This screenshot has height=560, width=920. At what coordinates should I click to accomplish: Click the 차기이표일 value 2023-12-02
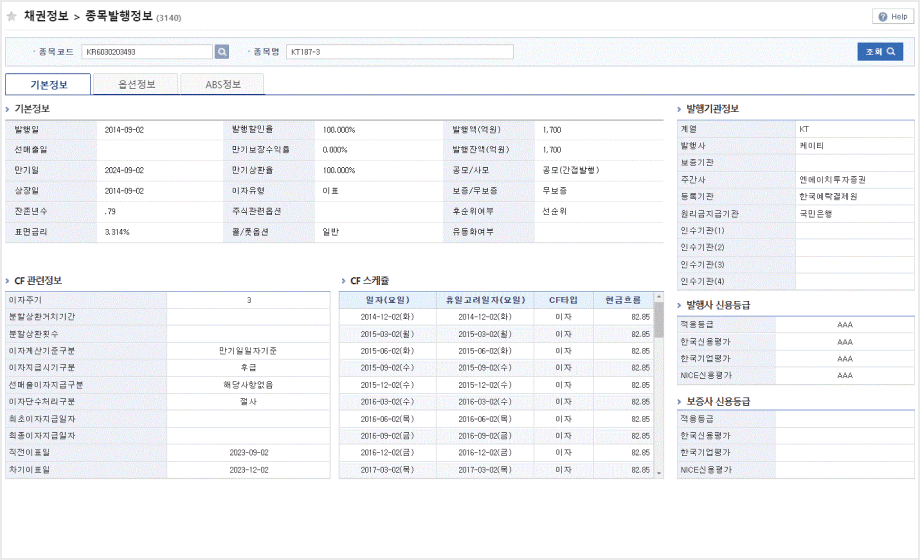(x=249, y=470)
